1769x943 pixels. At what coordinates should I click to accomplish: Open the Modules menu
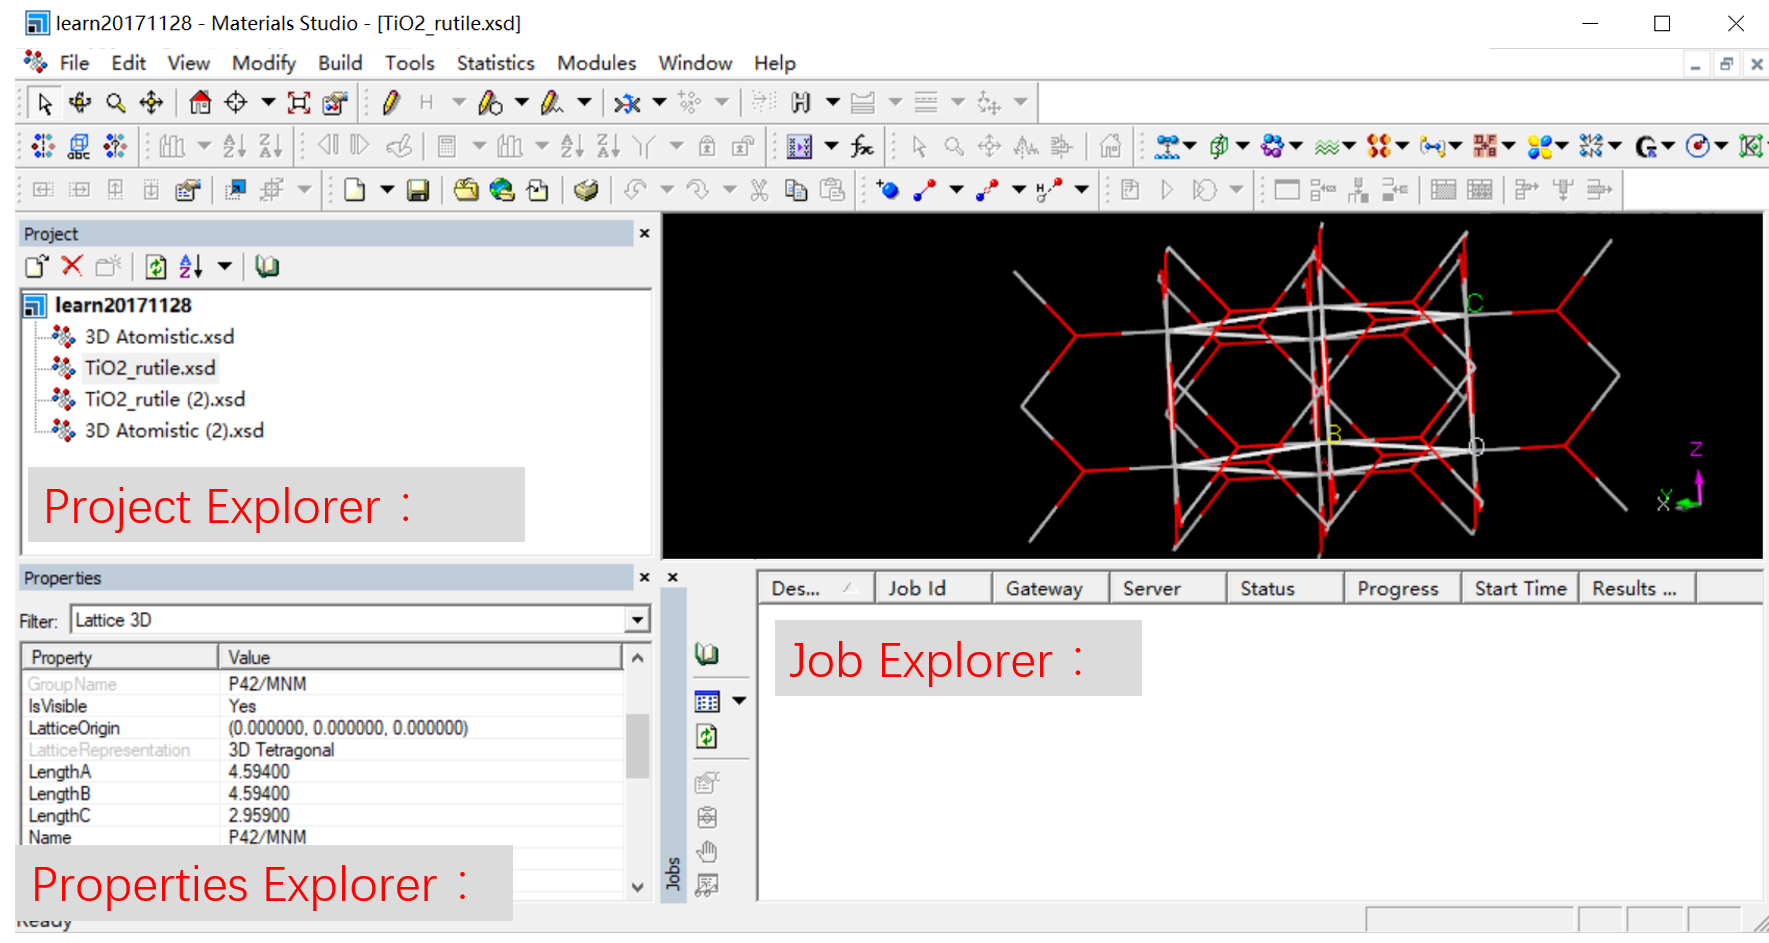(596, 63)
